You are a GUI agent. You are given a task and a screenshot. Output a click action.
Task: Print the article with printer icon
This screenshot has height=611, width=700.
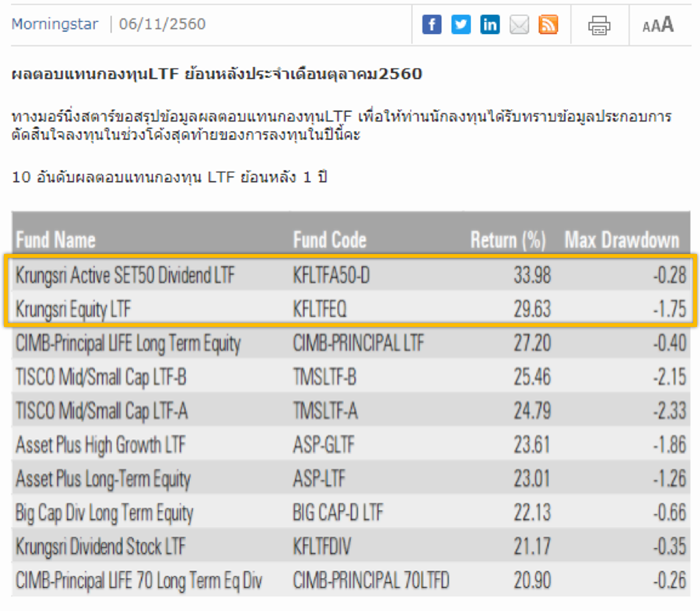[x=599, y=26]
